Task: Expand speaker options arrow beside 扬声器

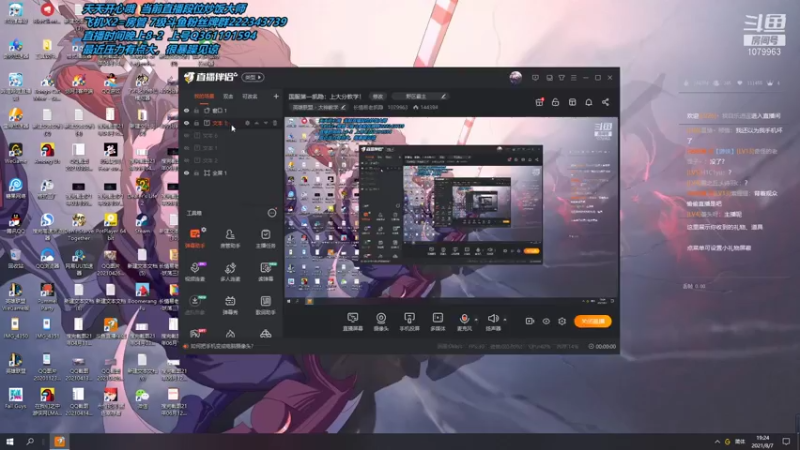Action: (x=505, y=320)
